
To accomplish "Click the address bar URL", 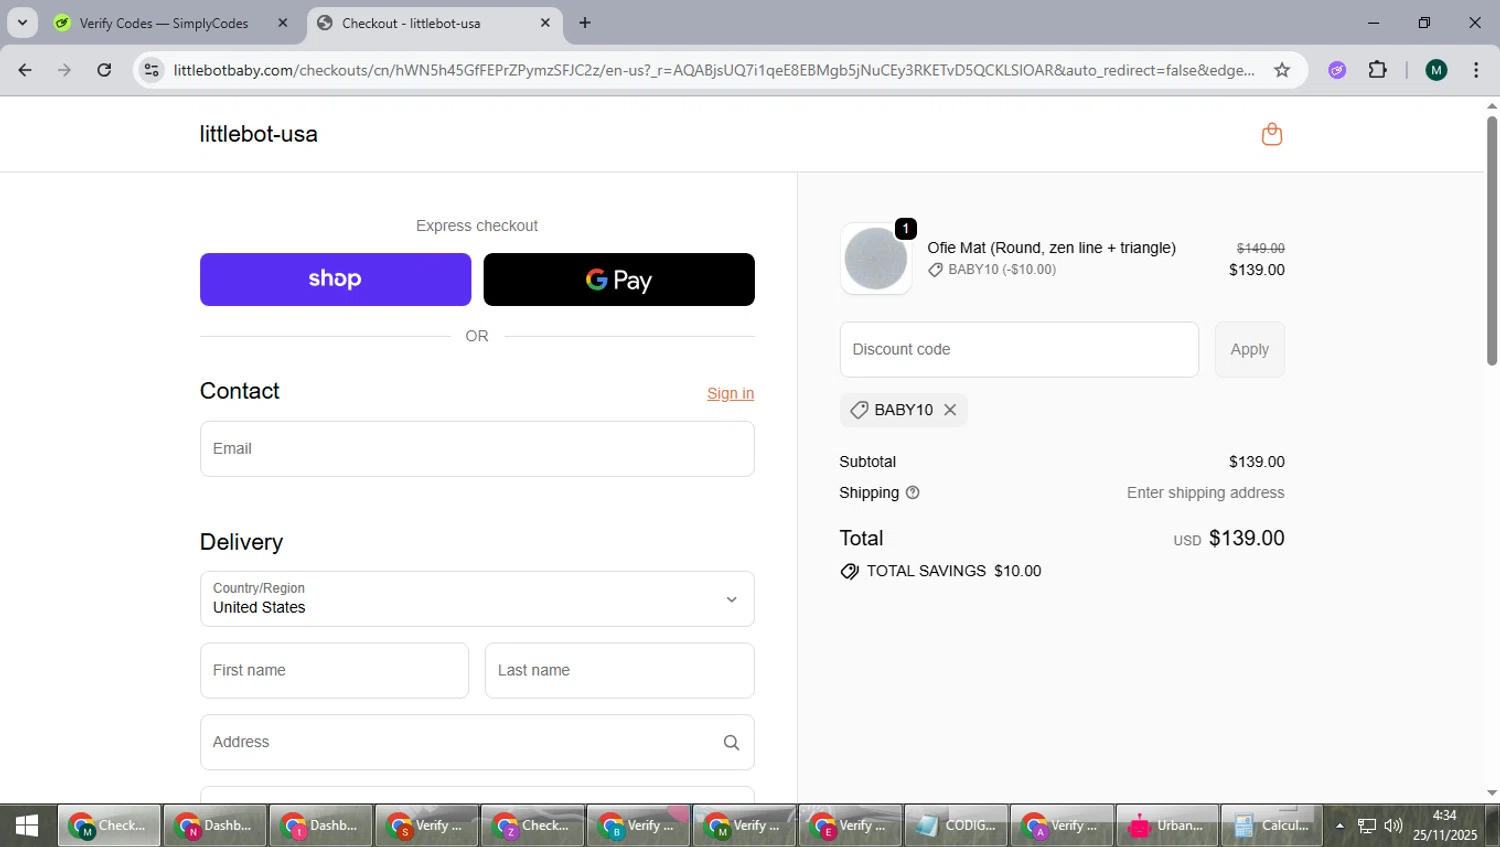I will point(714,70).
